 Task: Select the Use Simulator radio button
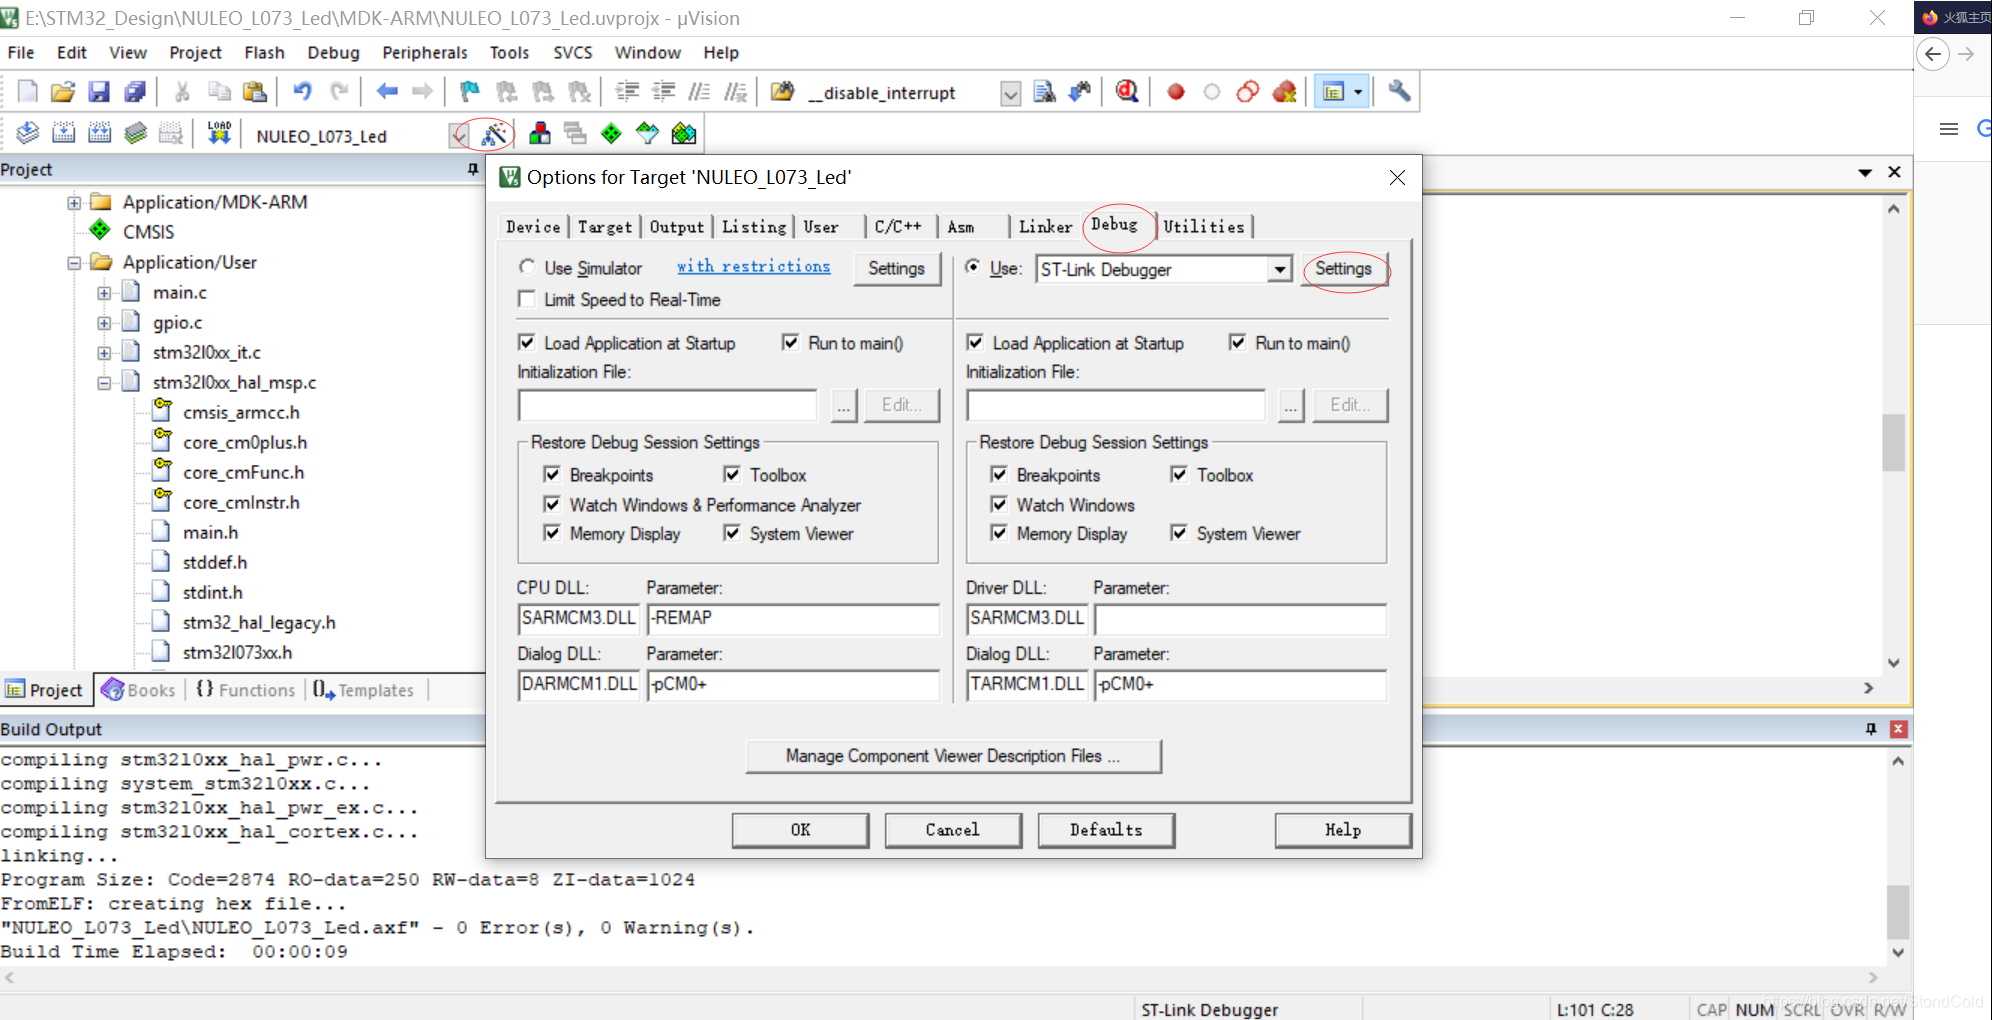[527, 267]
